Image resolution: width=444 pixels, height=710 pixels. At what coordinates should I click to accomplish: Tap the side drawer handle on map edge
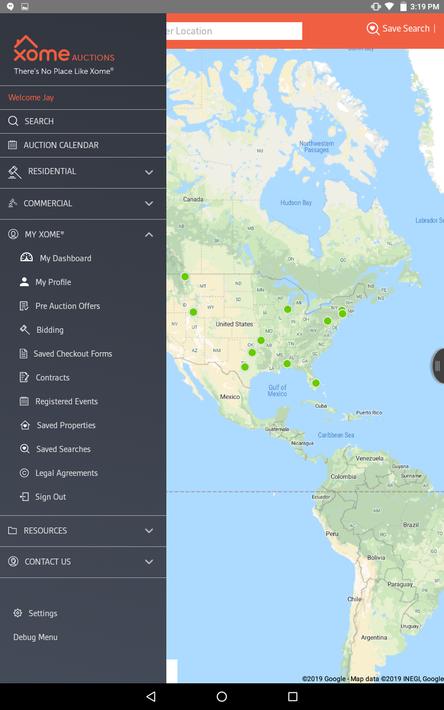438,366
